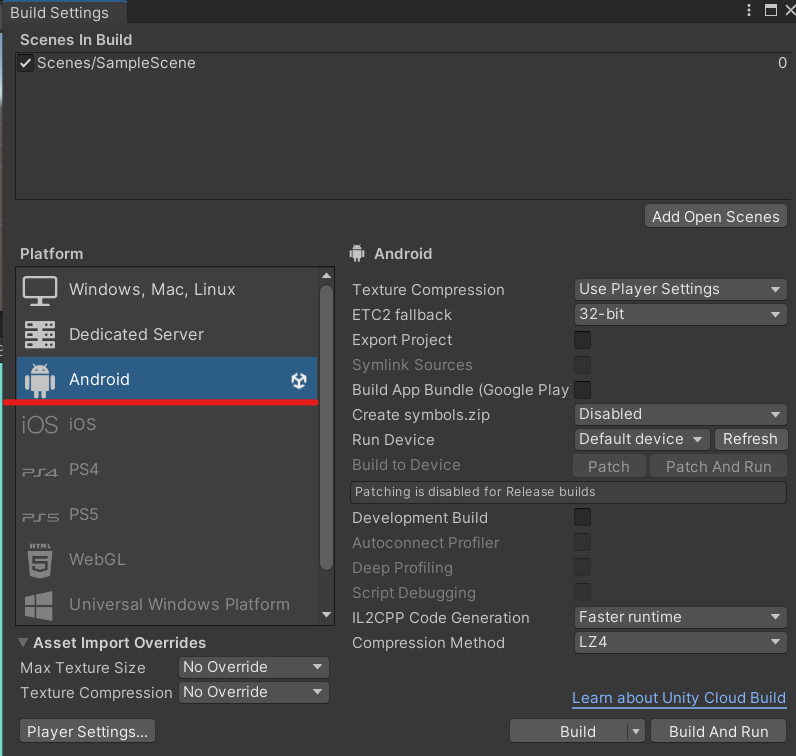
Task: Enable the Export Project checkbox
Action: [x=582, y=340]
